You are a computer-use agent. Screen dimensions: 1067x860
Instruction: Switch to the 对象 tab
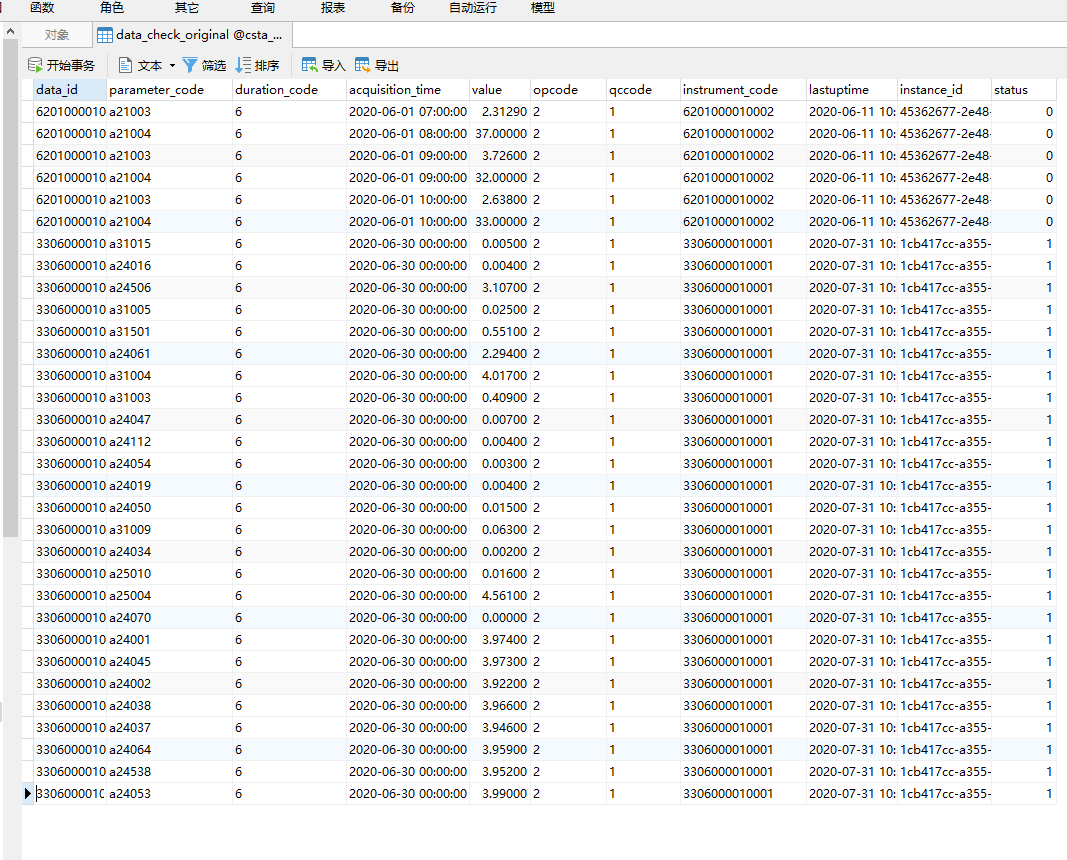tap(57, 35)
